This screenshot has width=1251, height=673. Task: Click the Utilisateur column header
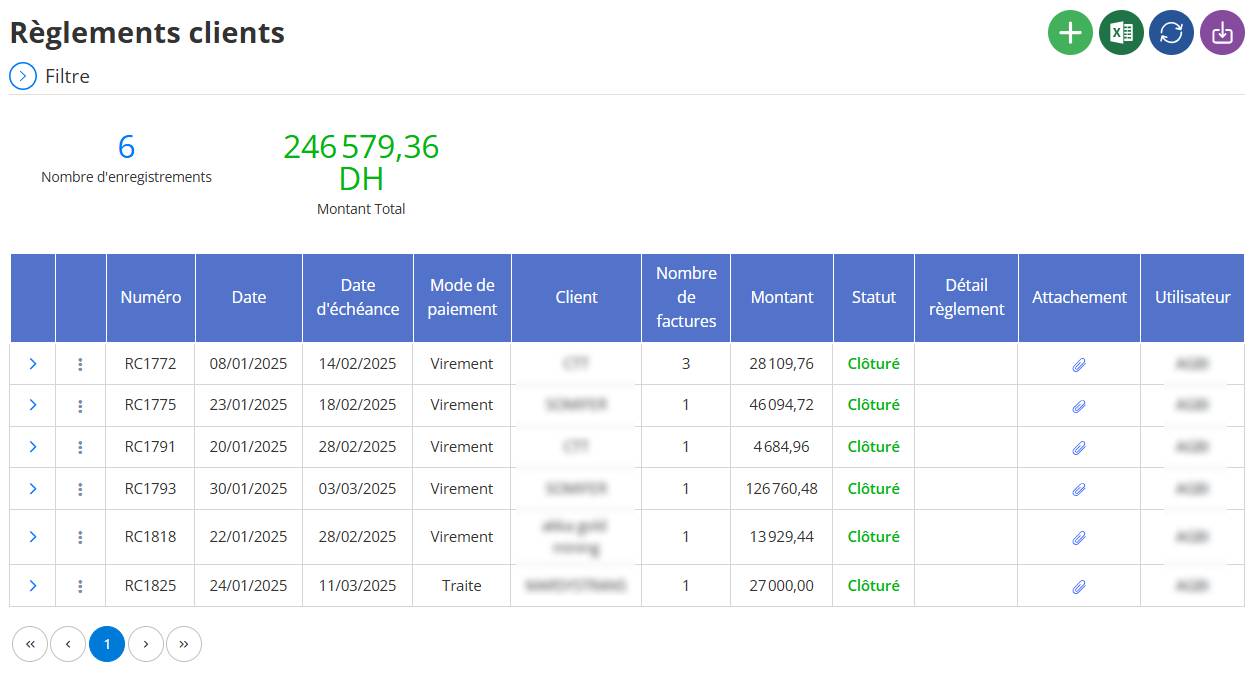coord(1193,297)
